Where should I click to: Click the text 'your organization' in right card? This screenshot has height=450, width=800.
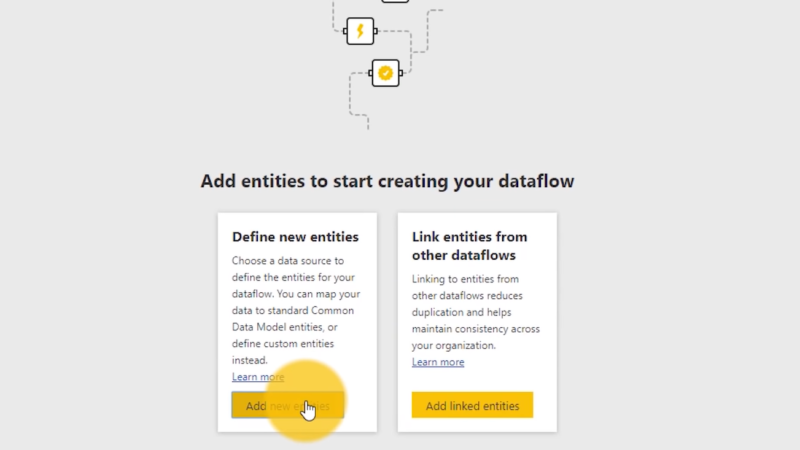click(x=454, y=346)
